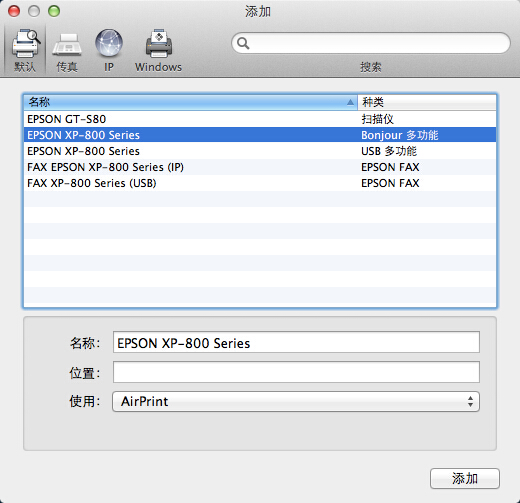The height and width of the screenshot is (503, 520).
Task: Click the green zoom window button
Action: coord(54,11)
